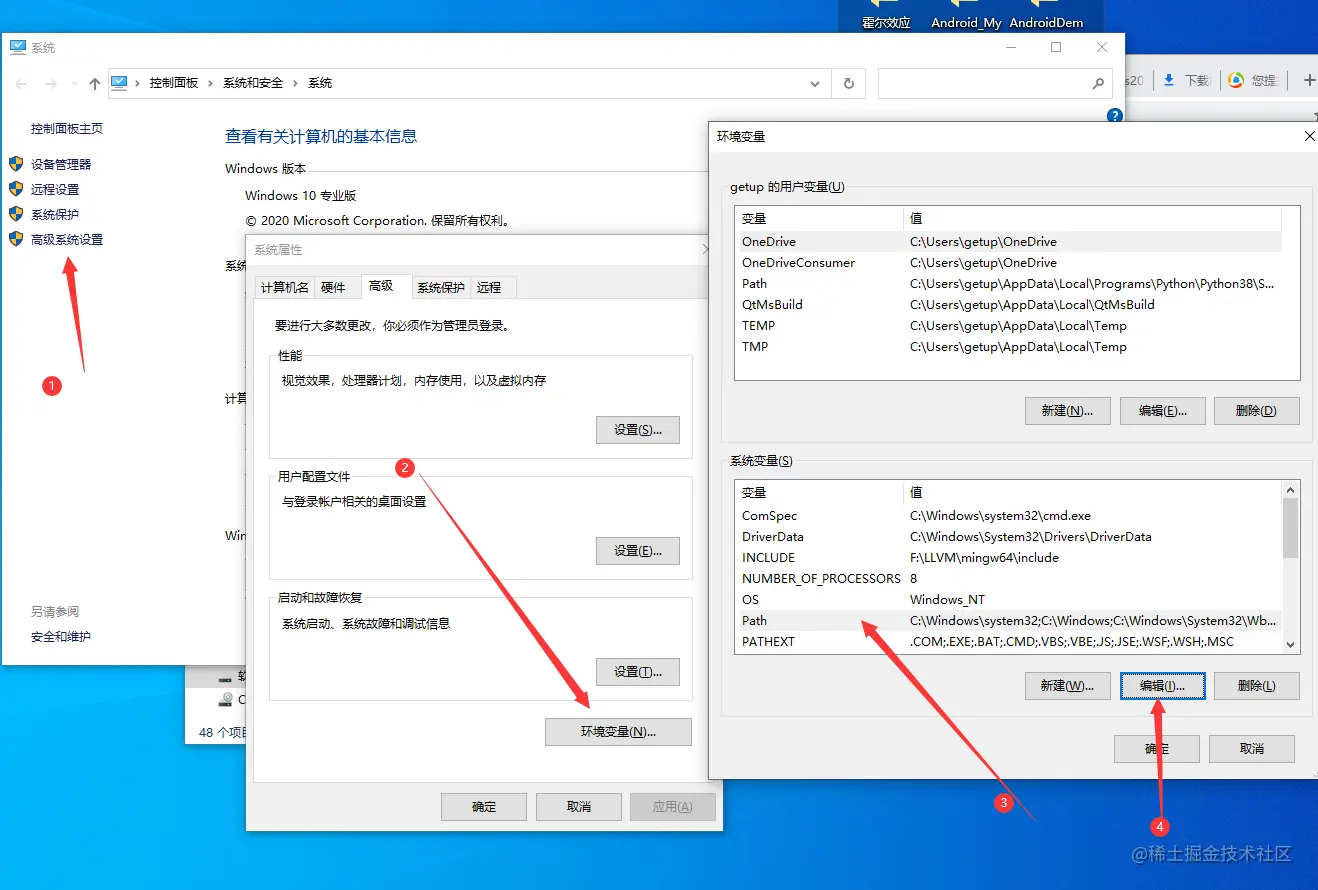The image size is (1318, 890).
Task: Select the PATHEXT system variable row
Action: click(1008, 642)
